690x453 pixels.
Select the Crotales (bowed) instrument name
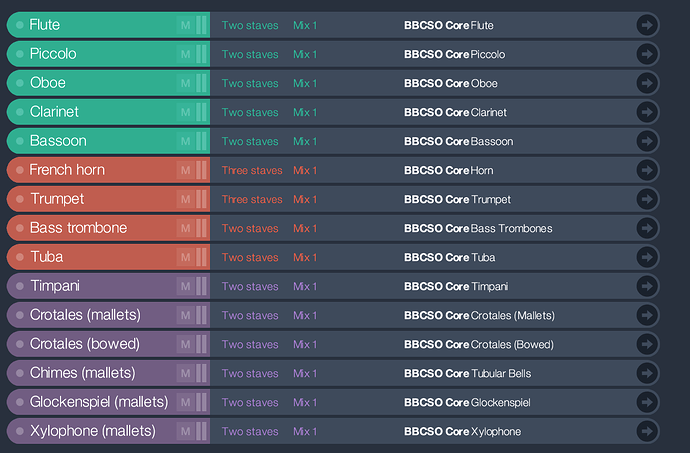coord(83,344)
